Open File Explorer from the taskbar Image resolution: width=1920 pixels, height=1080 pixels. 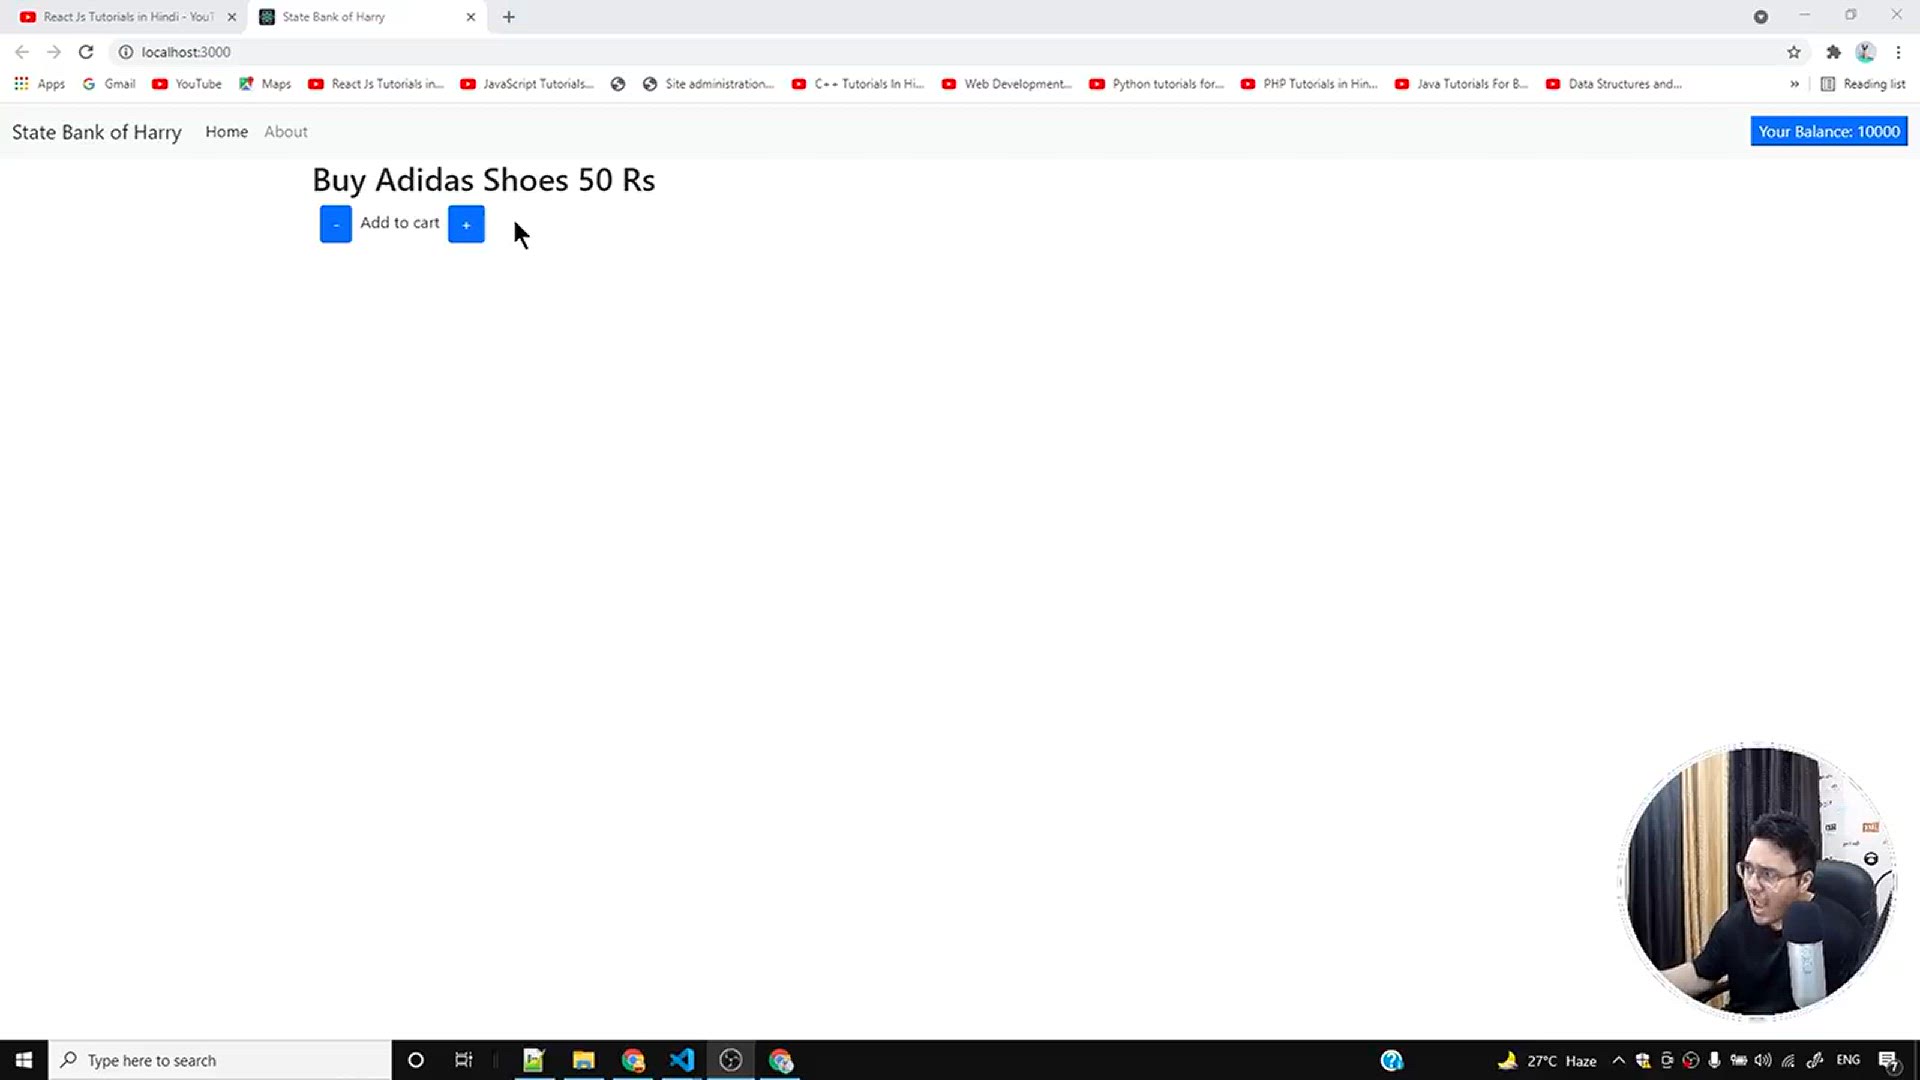click(x=583, y=1060)
